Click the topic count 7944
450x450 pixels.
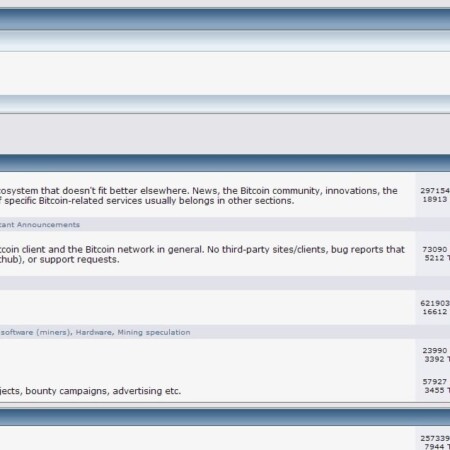click(434, 446)
